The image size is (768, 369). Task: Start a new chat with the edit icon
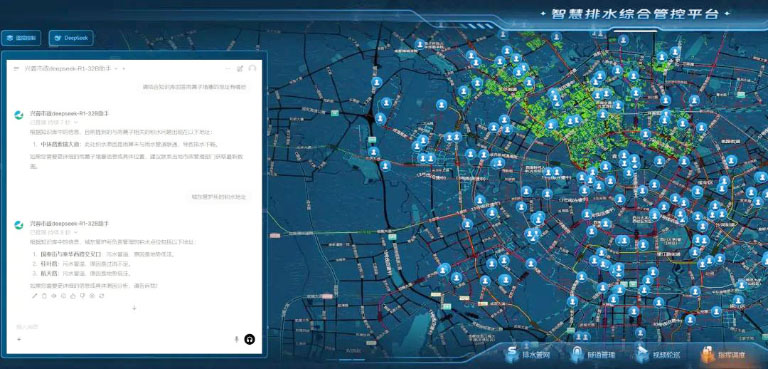point(240,69)
